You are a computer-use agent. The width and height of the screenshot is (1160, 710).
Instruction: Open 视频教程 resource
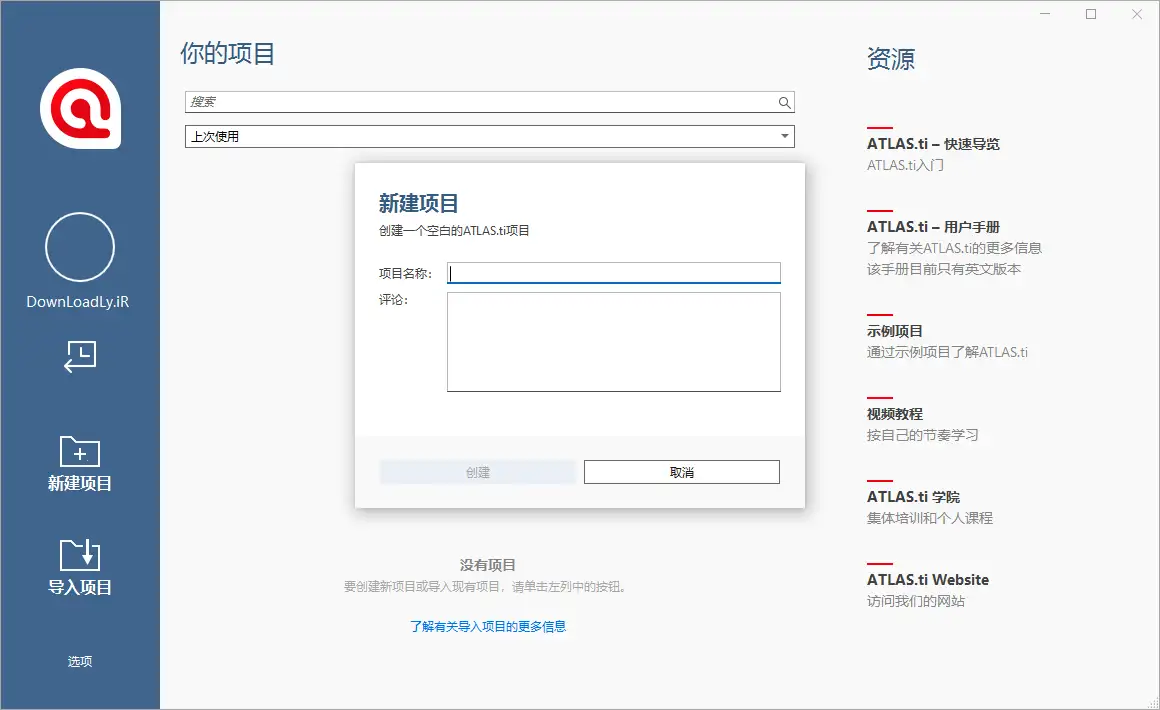pos(894,414)
